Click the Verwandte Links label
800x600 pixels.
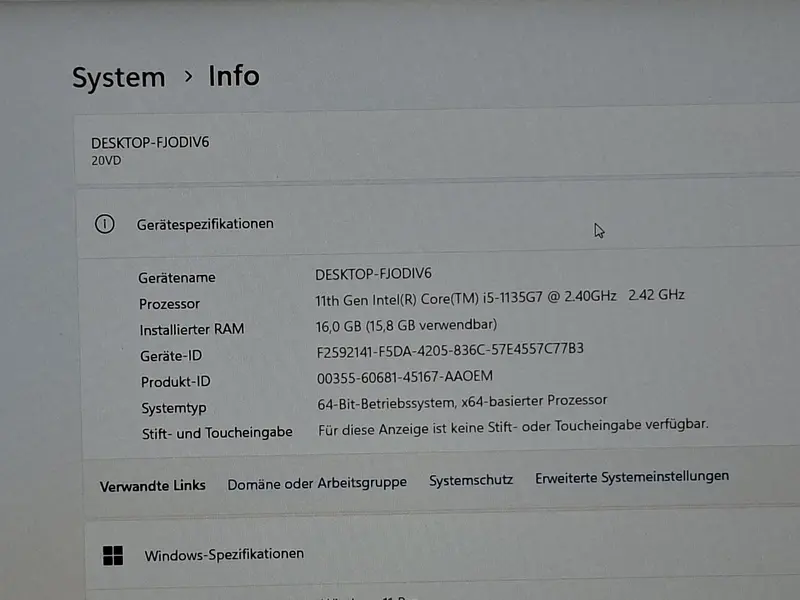click(x=153, y=486)
